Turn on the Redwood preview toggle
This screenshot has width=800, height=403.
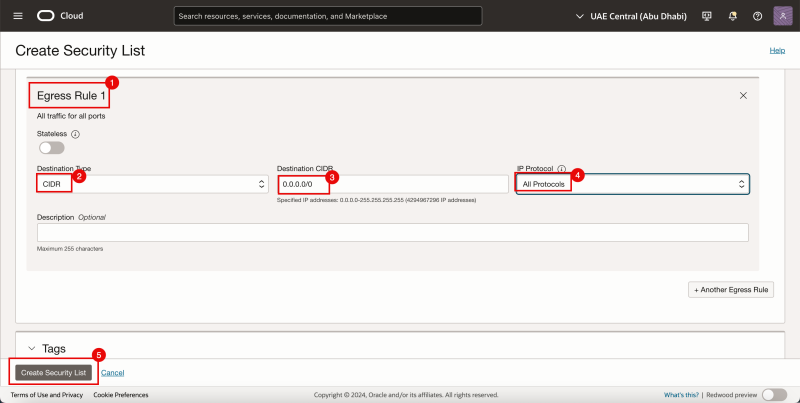(x=773, y=395)
